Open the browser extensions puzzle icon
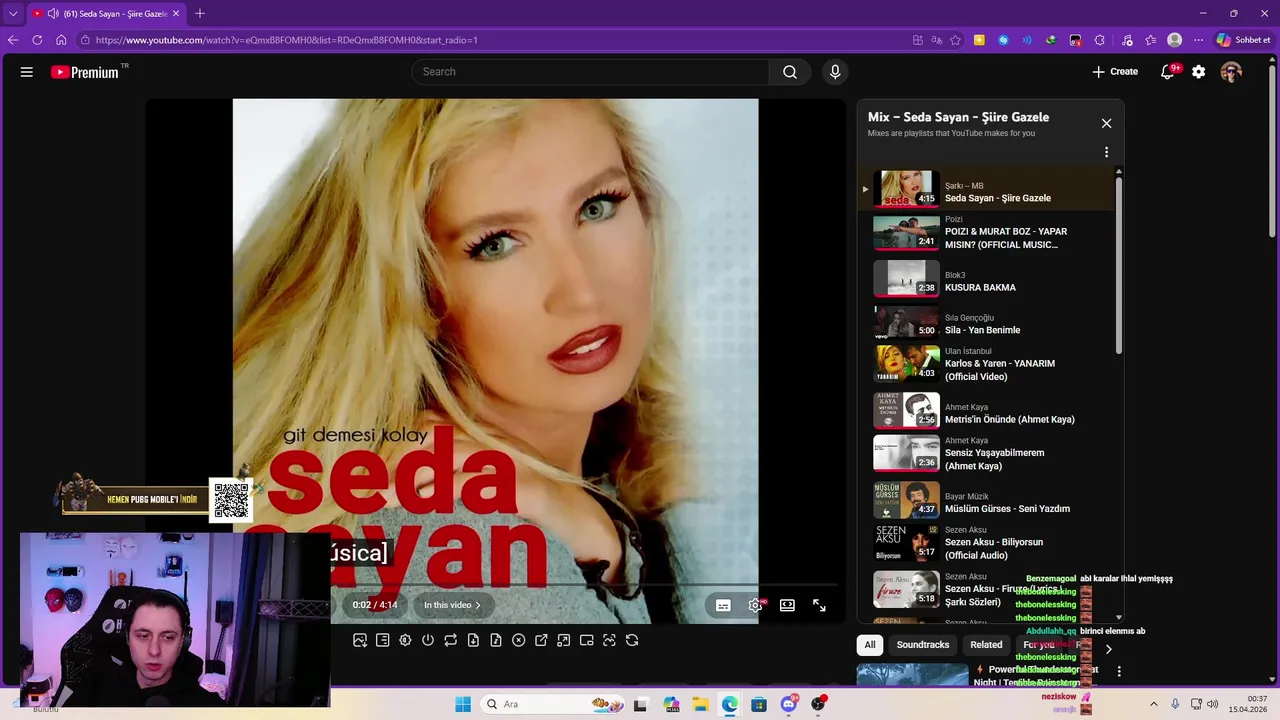The height and width of the screenshot is (720, 1280). [1099, 40]
